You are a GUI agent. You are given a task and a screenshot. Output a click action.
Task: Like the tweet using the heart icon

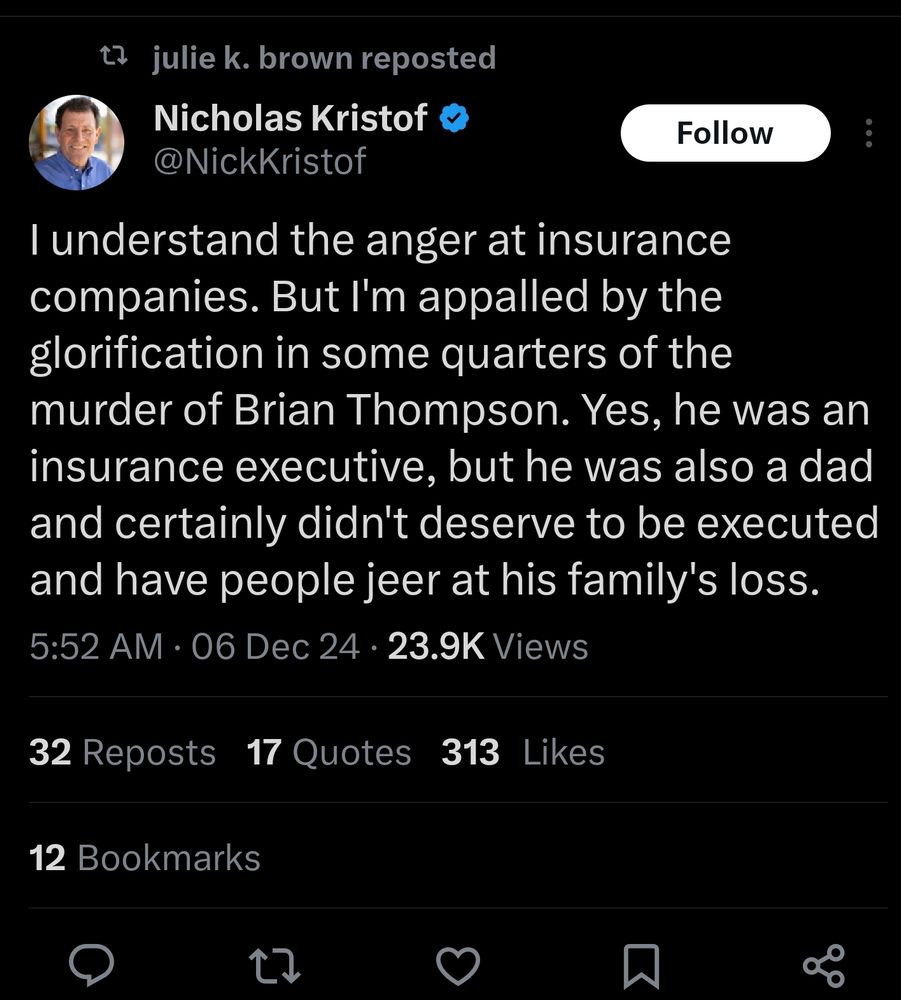458,965
